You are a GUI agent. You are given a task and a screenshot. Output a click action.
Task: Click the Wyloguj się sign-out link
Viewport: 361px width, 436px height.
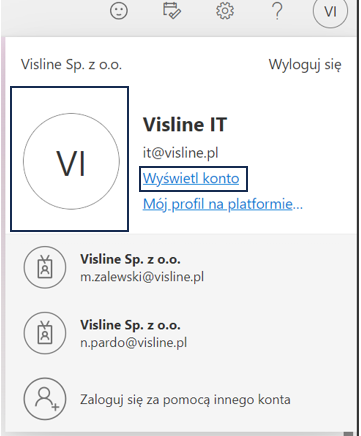pyautogui.click(x=305, y=64)
